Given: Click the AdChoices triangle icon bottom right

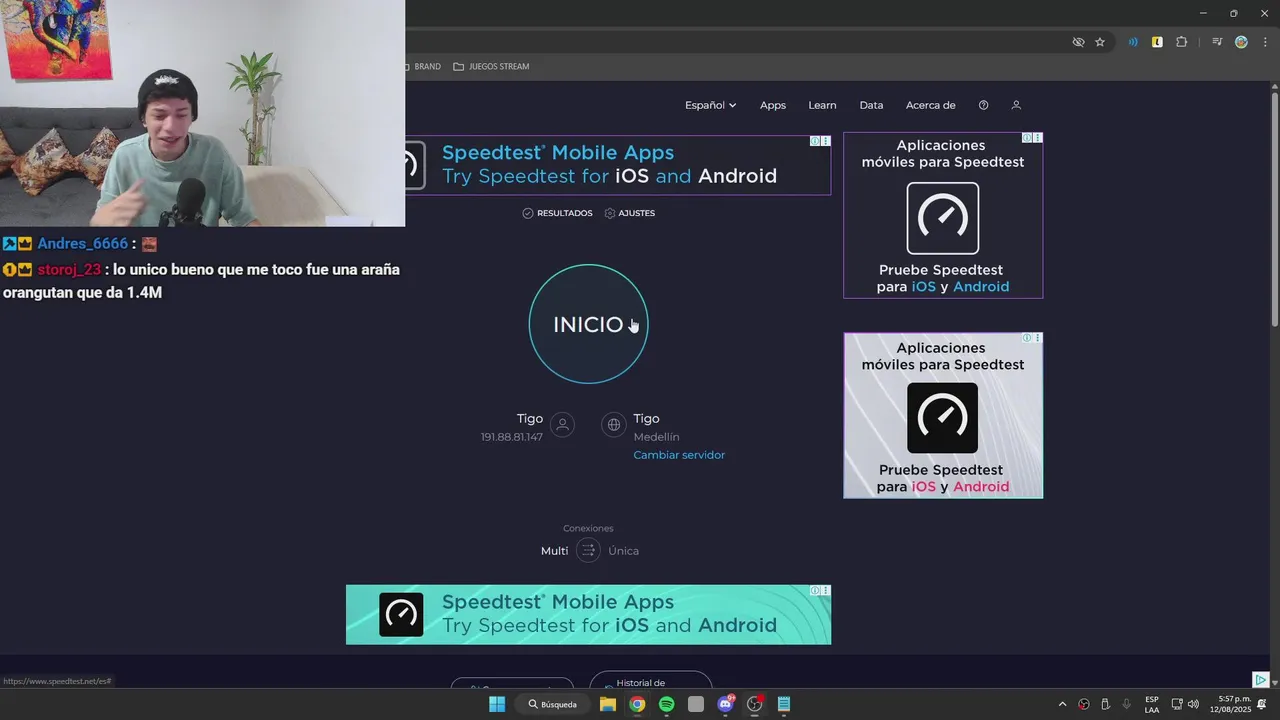Looking at the screenshot, I should point(1261,680).
